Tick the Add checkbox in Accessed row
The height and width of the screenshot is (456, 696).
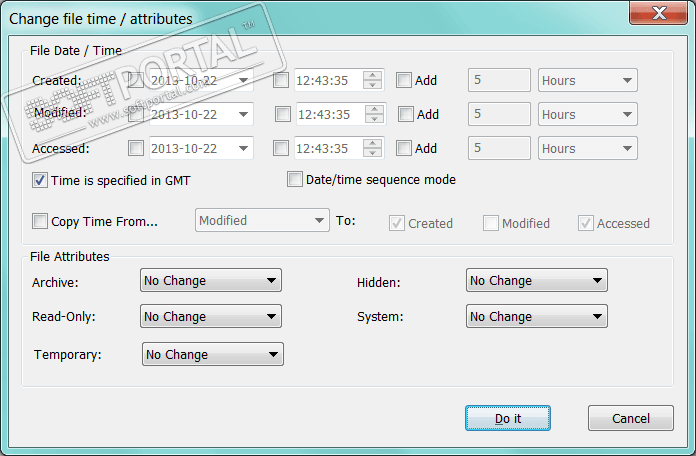pos(403,148)
